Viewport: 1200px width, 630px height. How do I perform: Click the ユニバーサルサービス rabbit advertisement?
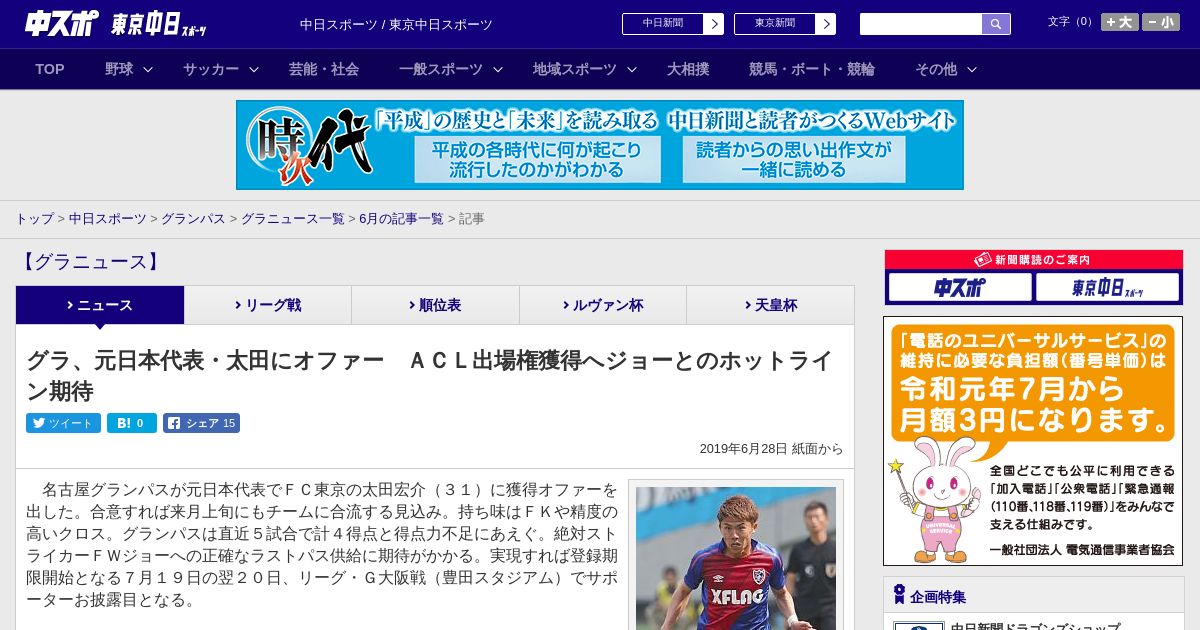click(x=1033, y=441)
